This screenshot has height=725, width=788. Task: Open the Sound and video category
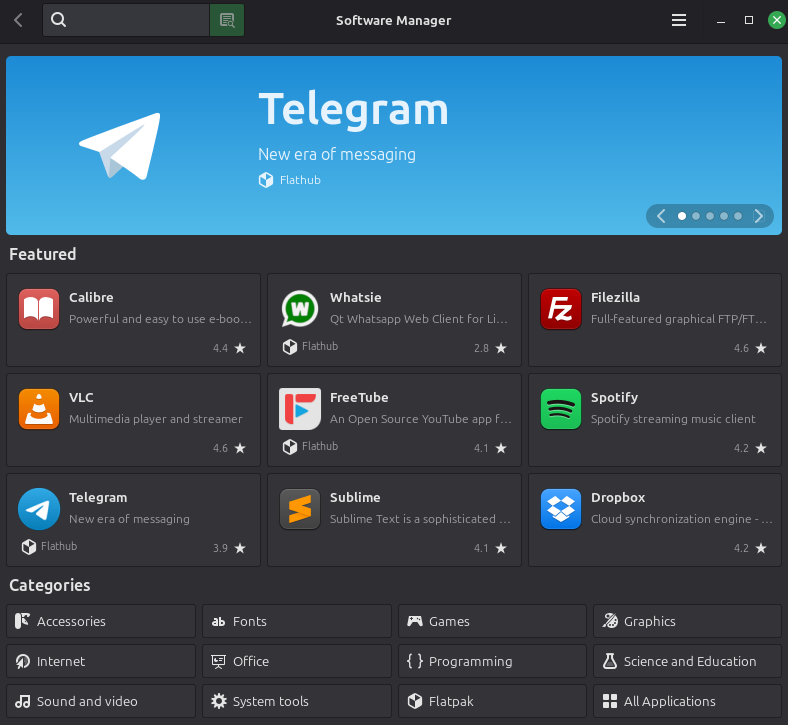100,701
